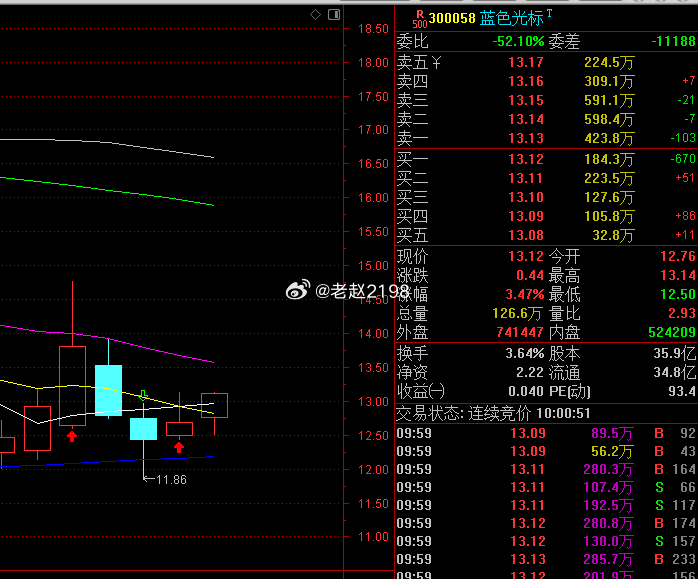Click the 量比 value 2.93
Viewport: 698px width, 579px height.
(x=682, y=313)
